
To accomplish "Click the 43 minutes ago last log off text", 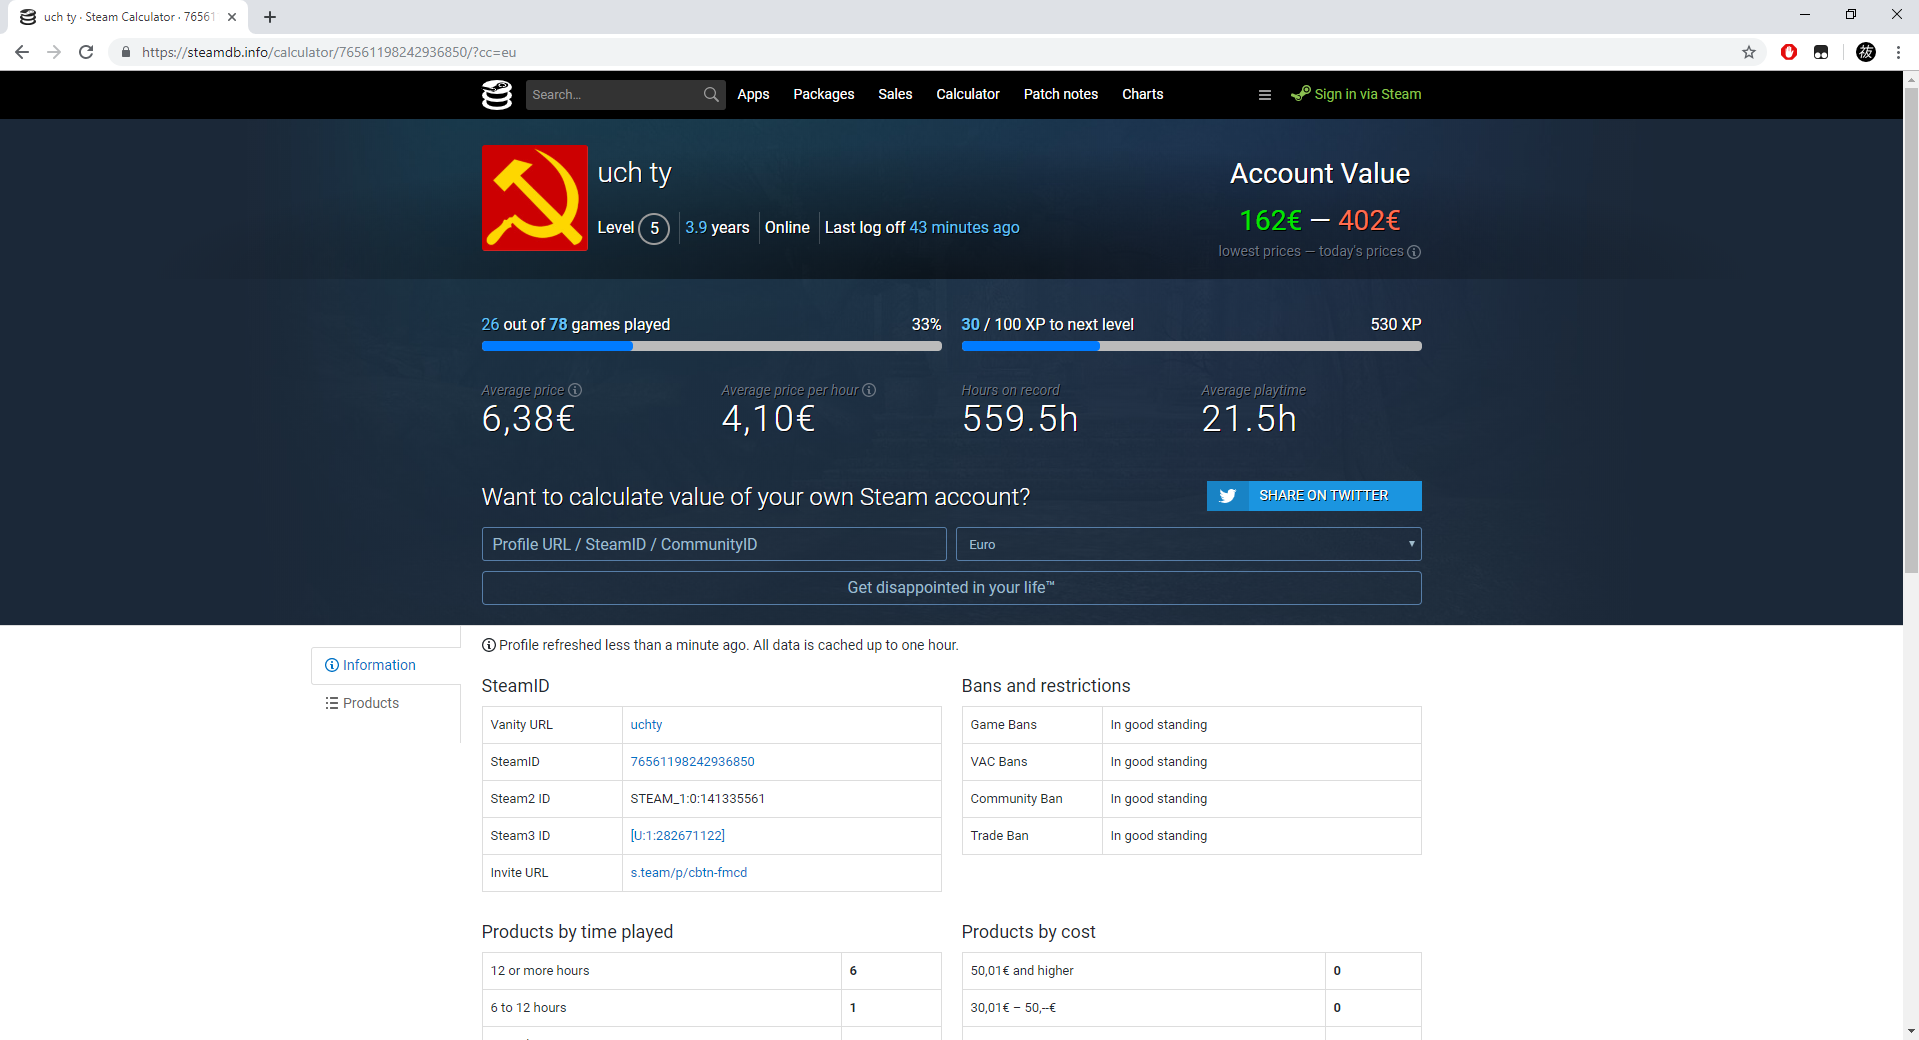I will coord(964,228).
